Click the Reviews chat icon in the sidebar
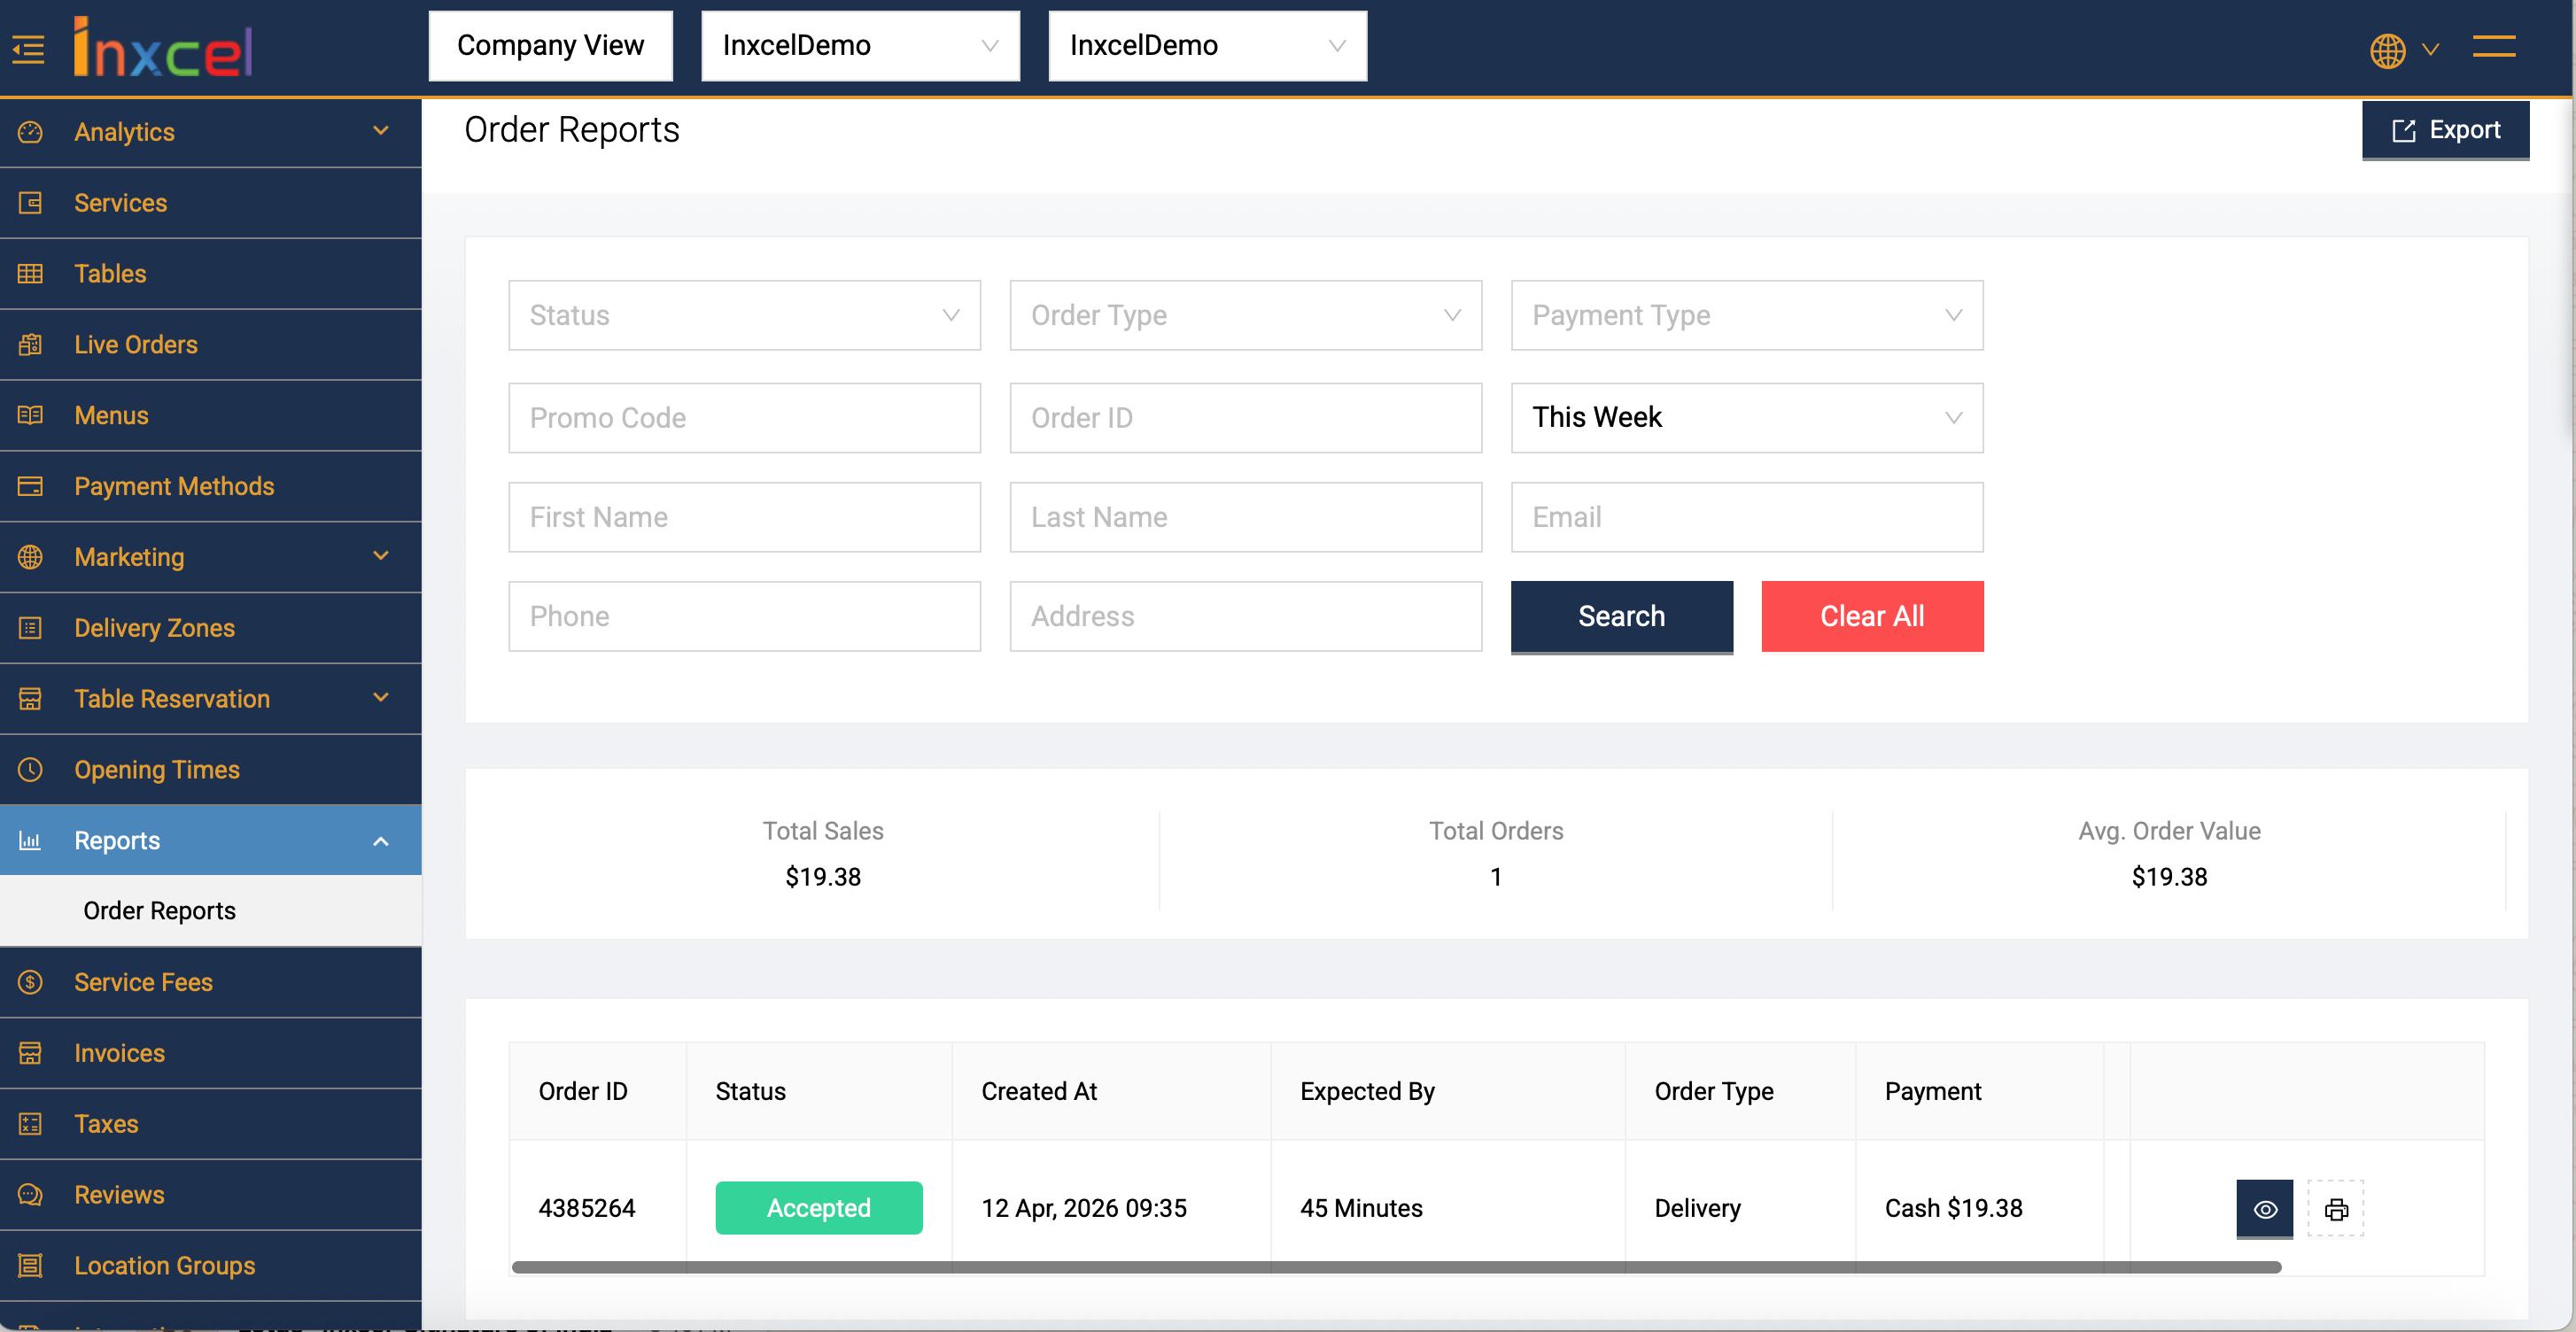2576x1332 pixels. pyautogui.click(x=30, y=1194)
